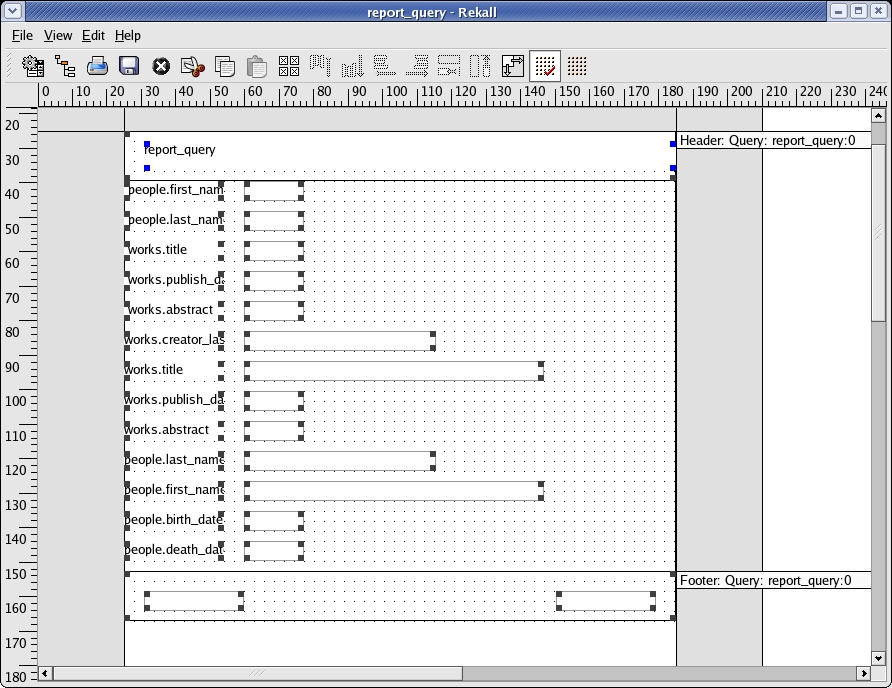Image resolution: width=892 pixels, height=688 pixels.
Task: Click the vertical scrollbar down arrow
Action: coord(878,658)
